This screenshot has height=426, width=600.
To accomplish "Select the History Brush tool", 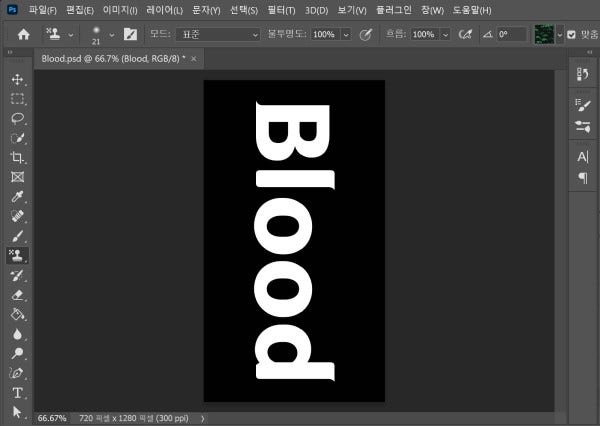I will click(x=17, y=275).
